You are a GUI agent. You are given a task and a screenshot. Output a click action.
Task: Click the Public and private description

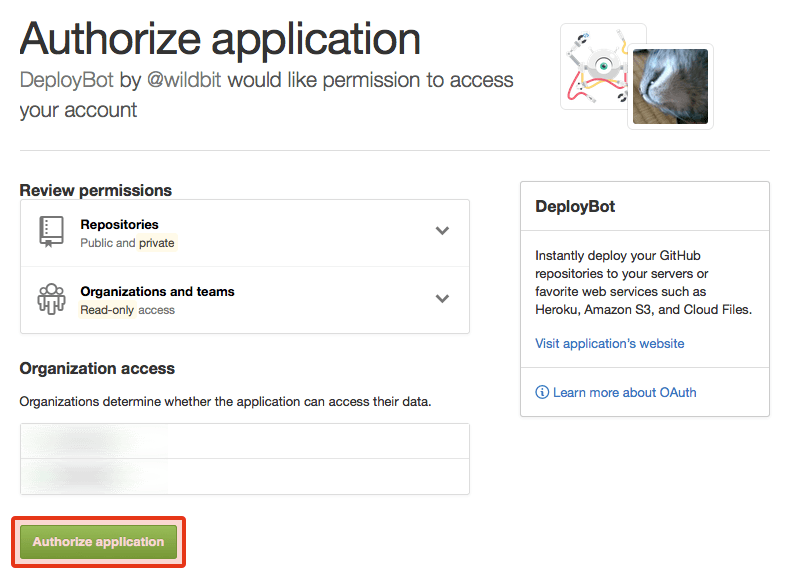click(x=127, y=243)
